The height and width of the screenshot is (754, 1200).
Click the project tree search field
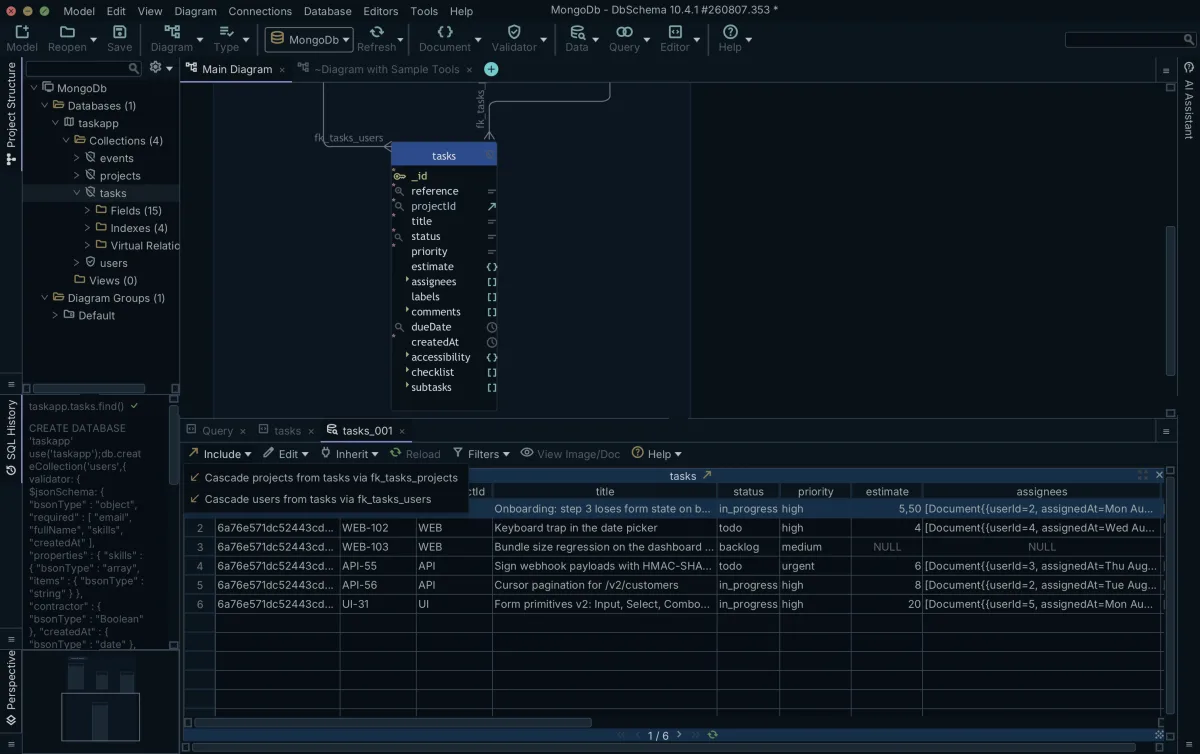(x=84, y=68)
